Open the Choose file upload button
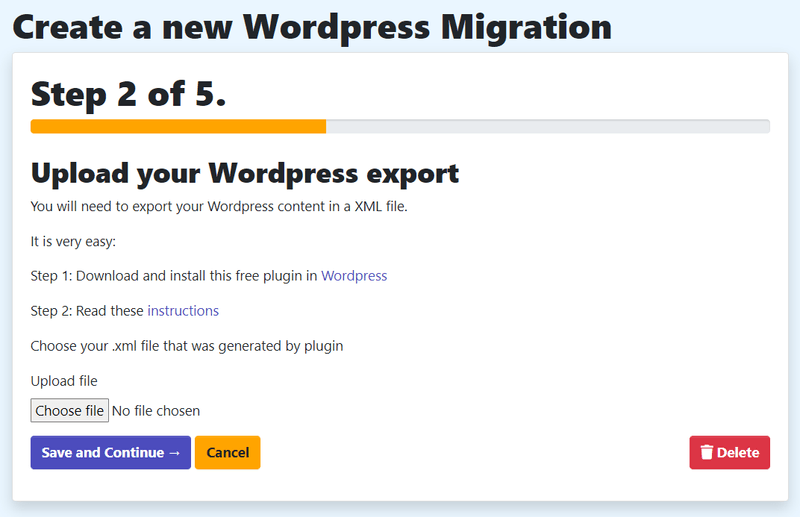Screen dimensions: 800x517 [69, 410]
